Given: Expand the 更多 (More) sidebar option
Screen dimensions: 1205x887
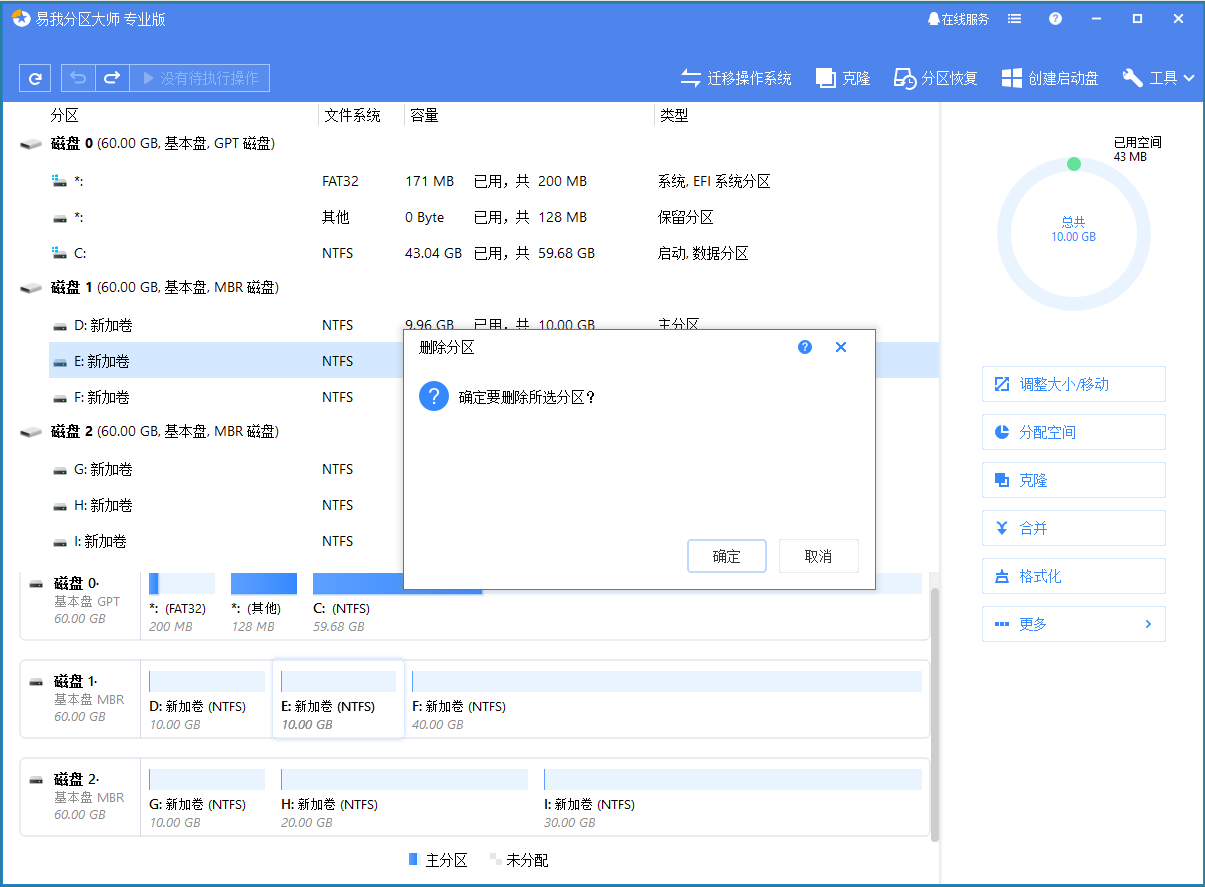Looking at the screenshot, I should (x=1073, y=623).
